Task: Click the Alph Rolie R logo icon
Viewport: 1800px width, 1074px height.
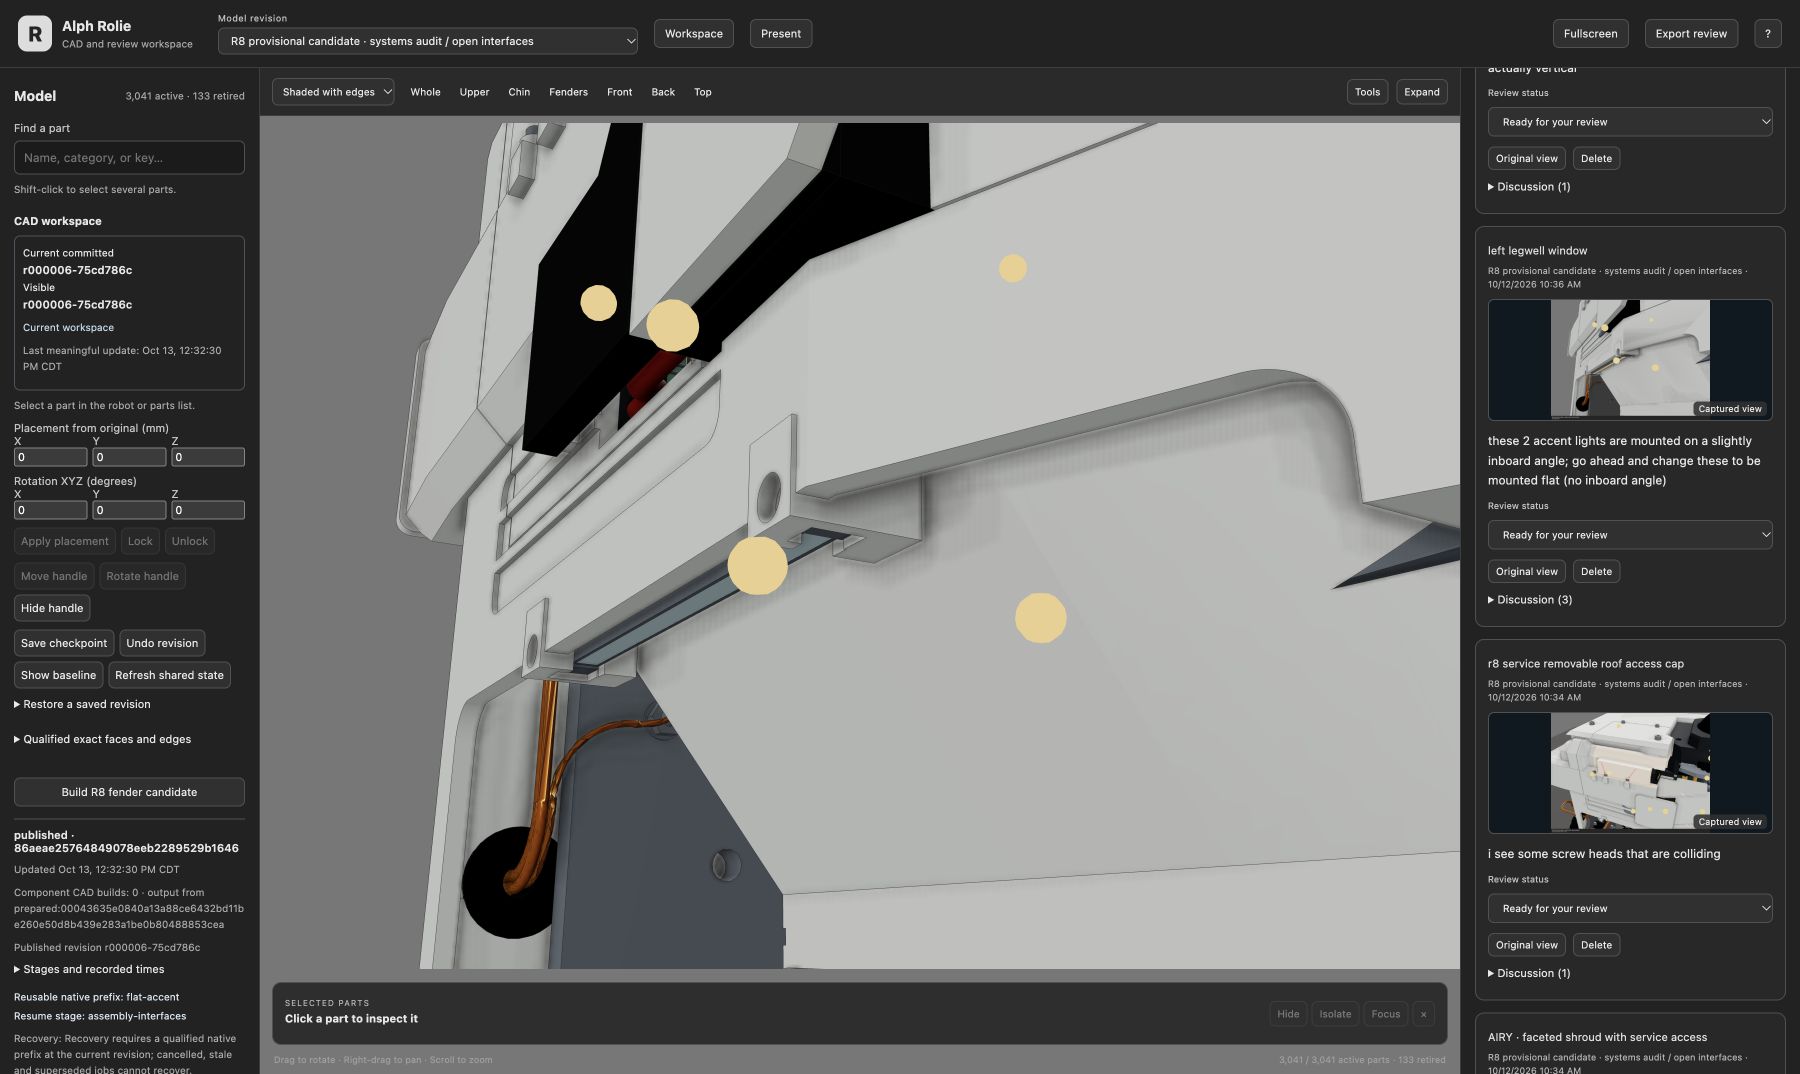Action: coord(35,34)
